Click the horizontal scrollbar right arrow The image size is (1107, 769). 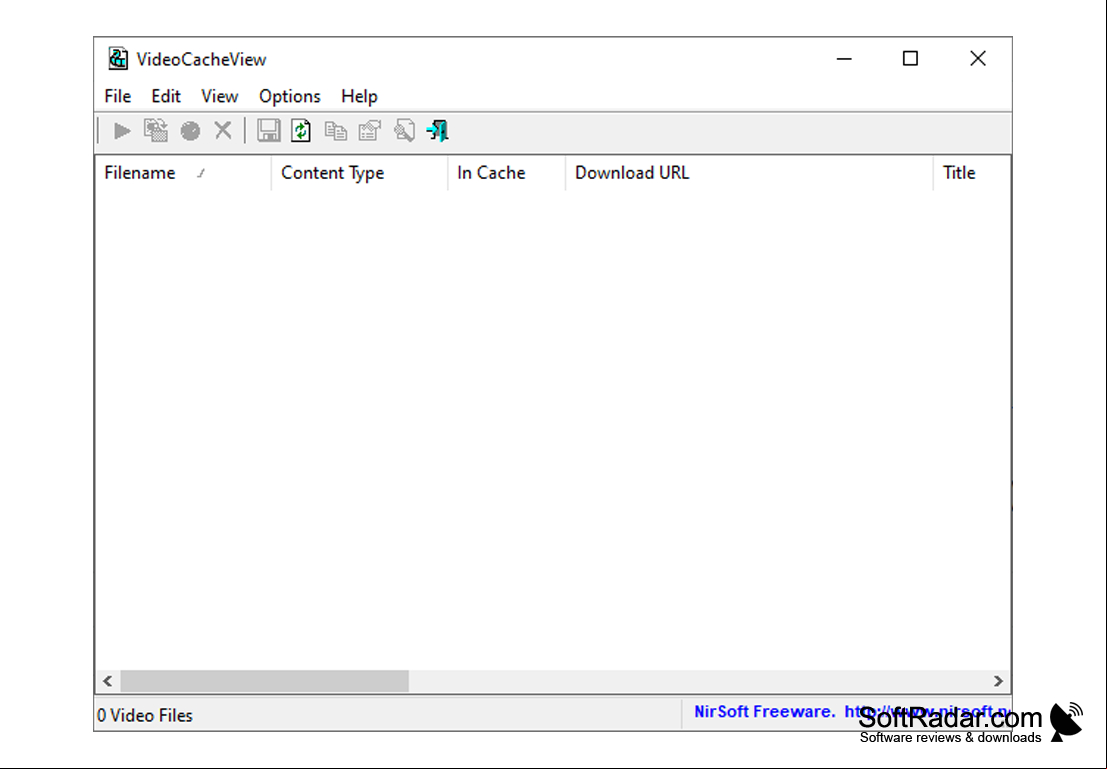pyautogui.click(x=998, y=681)
